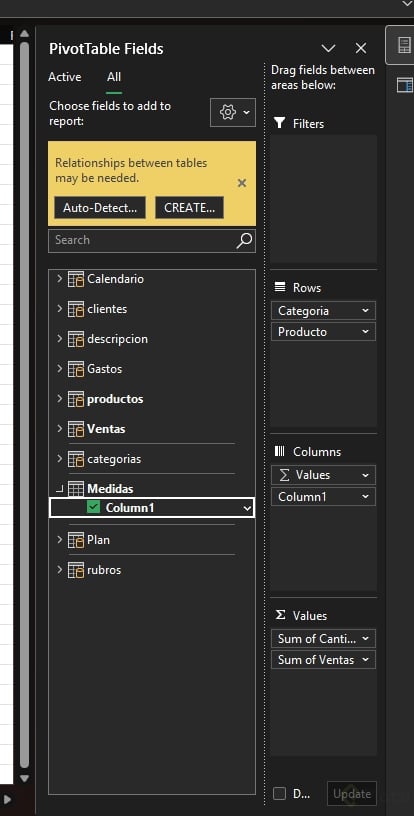
Task: Uncheck the Column1 field checkbox
Action: (x=94, y=507)
